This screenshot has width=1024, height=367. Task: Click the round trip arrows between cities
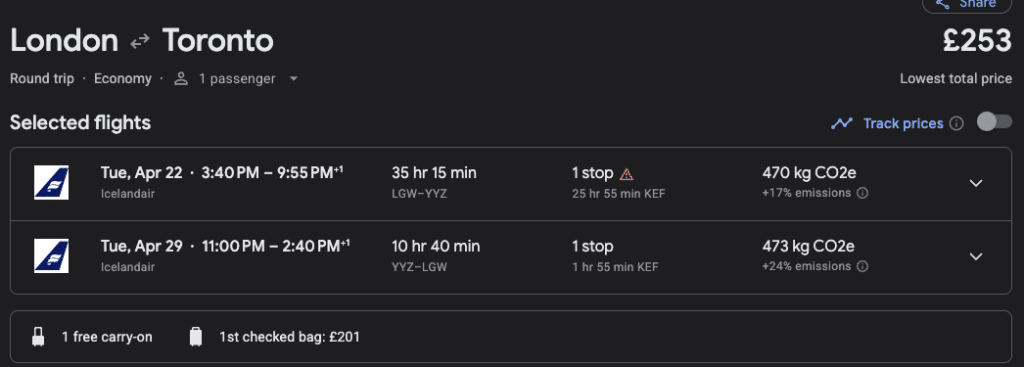(x=140, y=42)
